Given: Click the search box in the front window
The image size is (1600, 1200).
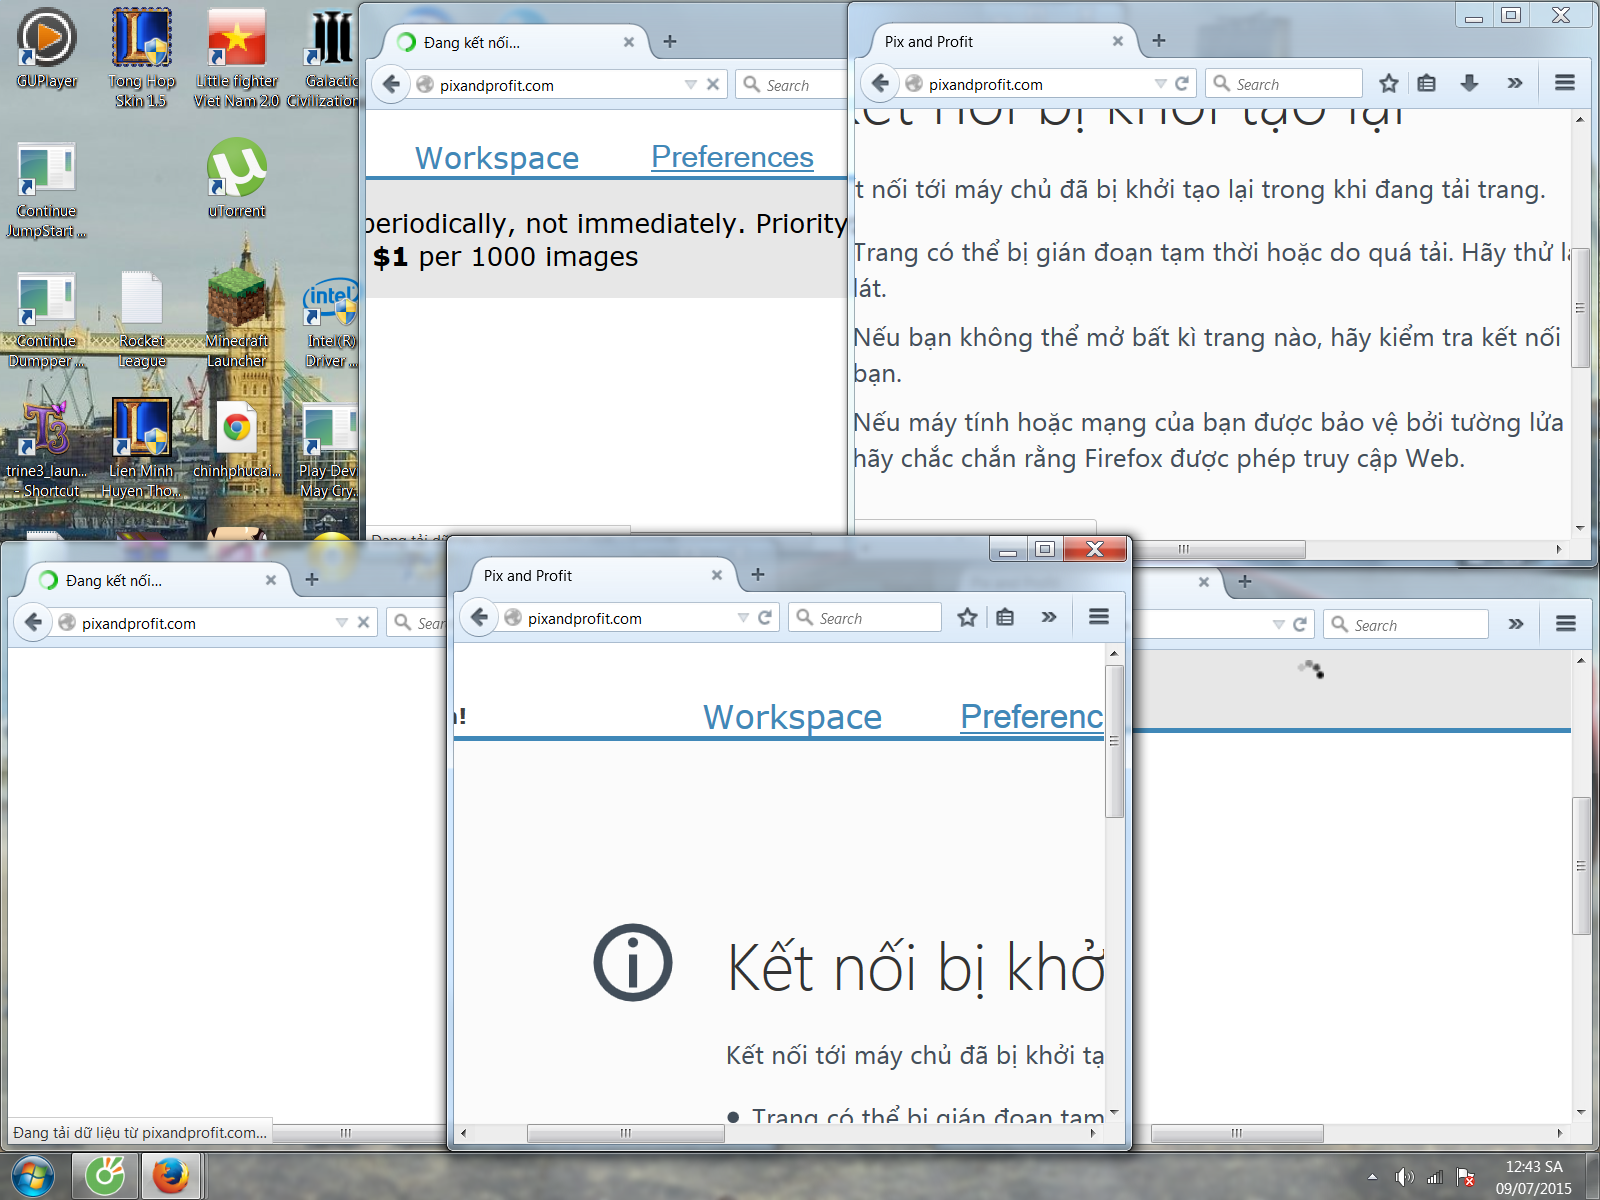Looking at the screenshot, I should (x=865, y=618).
